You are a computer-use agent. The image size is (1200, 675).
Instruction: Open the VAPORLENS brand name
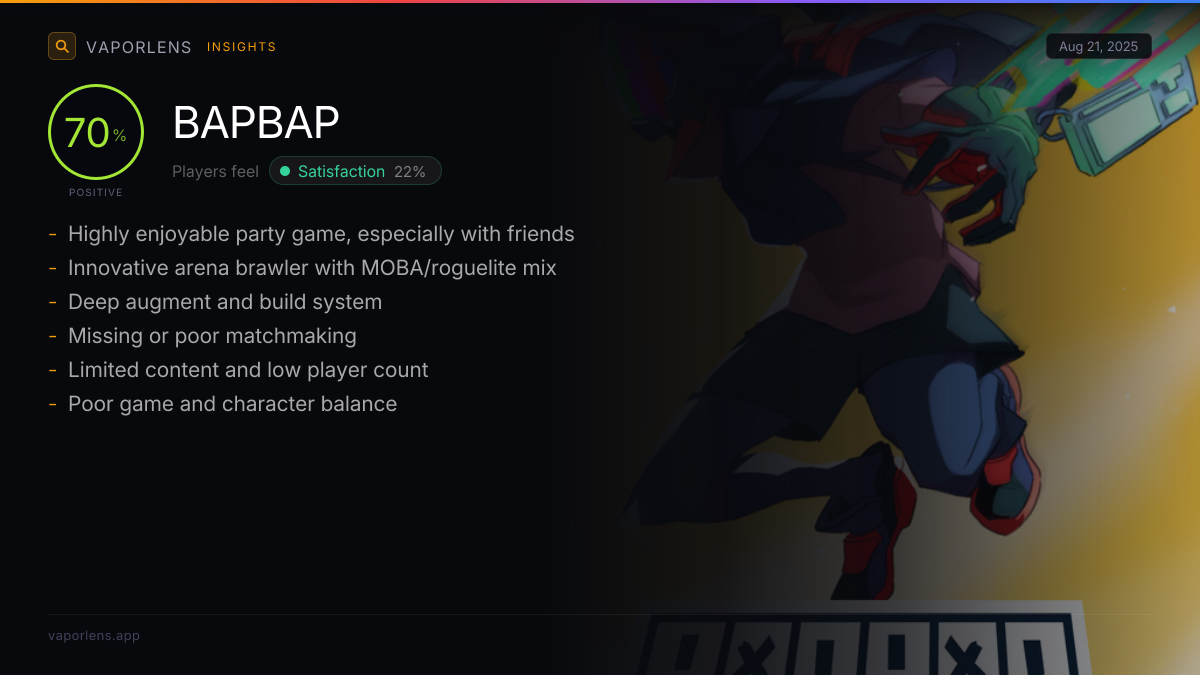coord(139,47)
